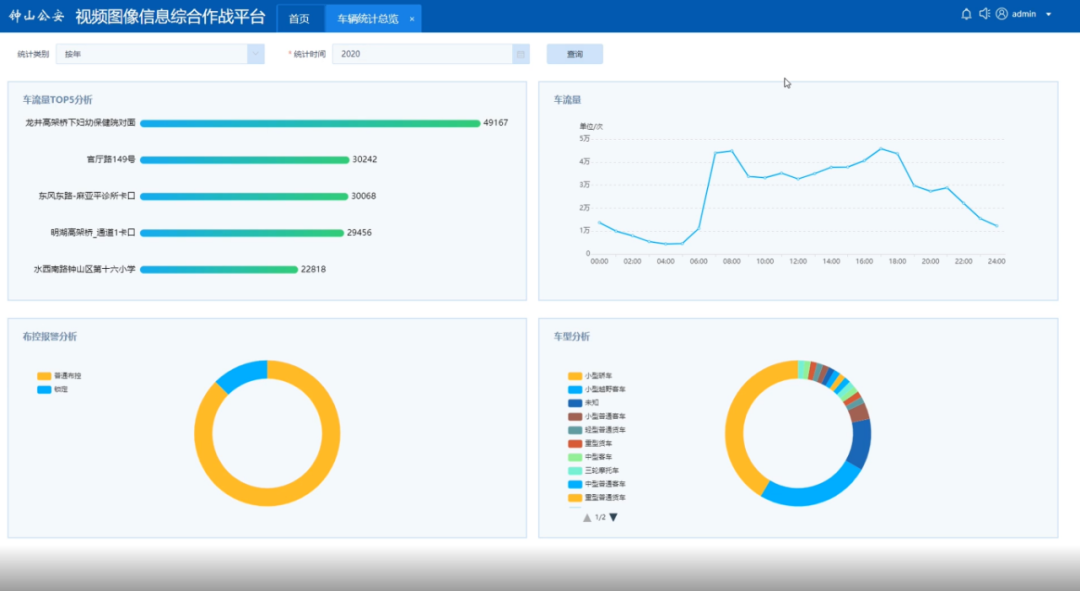Click the admin user avatar icon
The width and height of the screenshot is (1080, 591).
(x=1001, y=14)
